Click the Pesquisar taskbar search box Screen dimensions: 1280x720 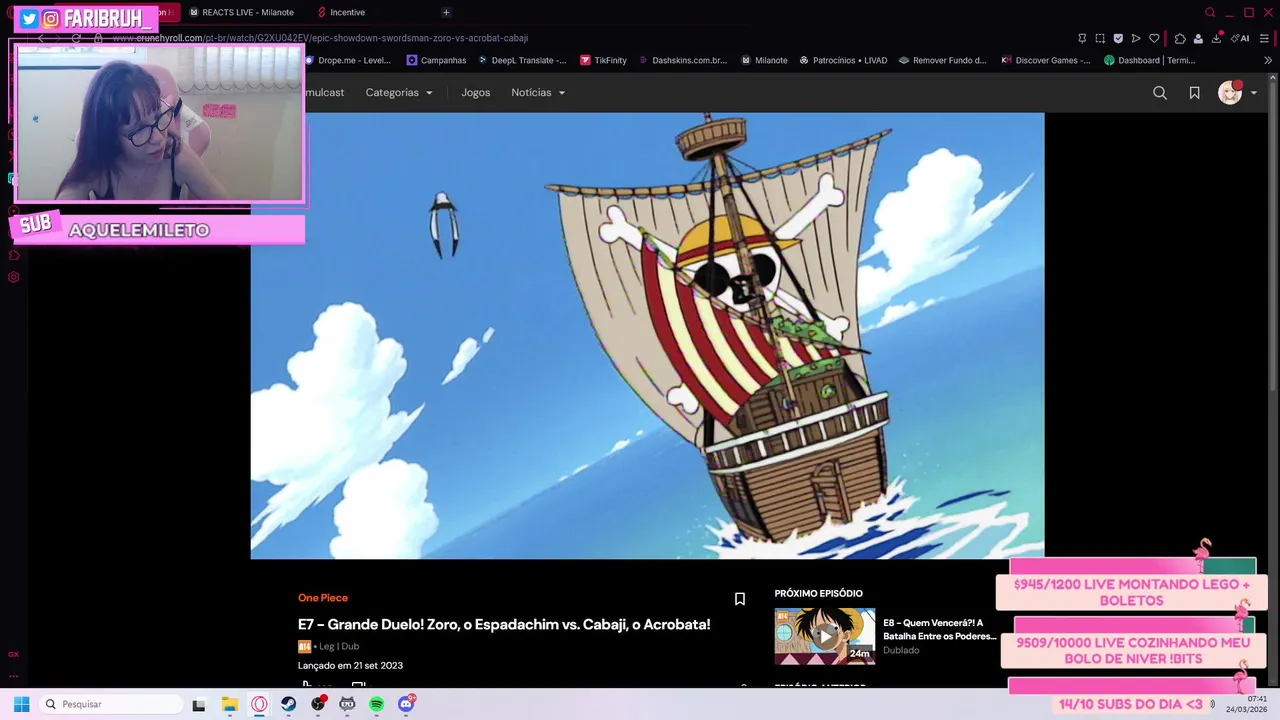point(112,704)
